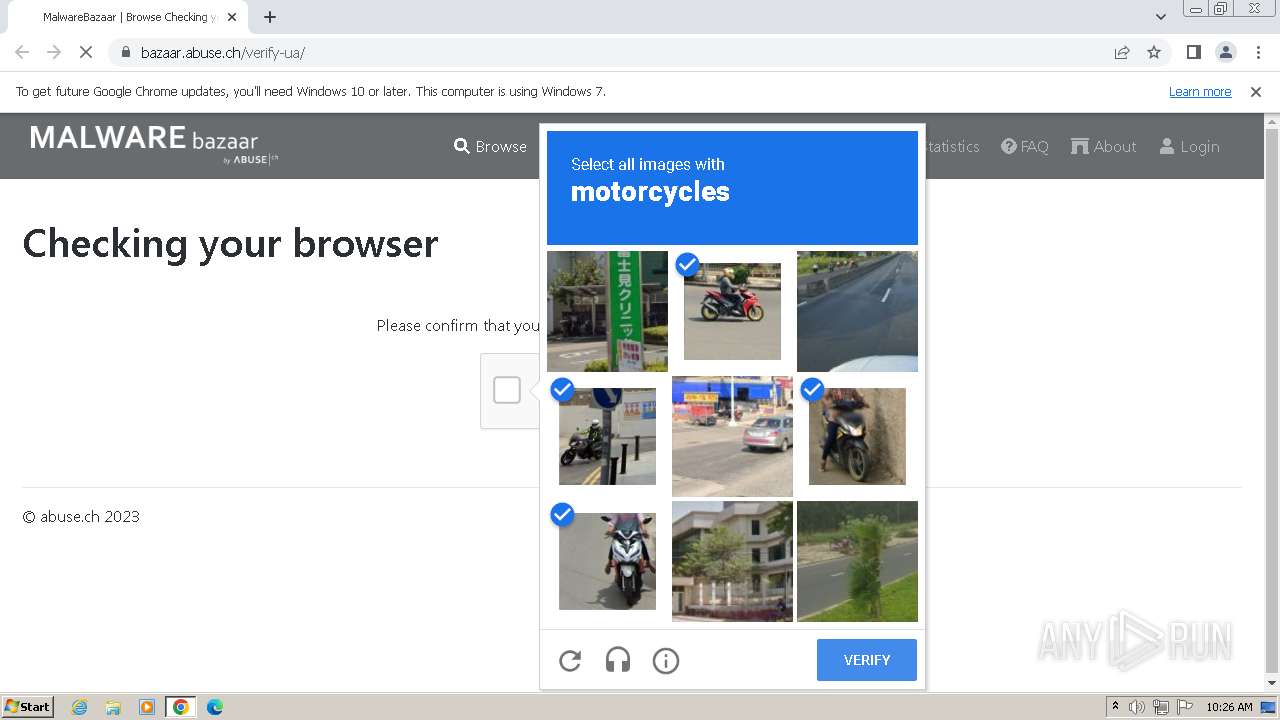The width and height of the screenshot is (1280, 720).
Task: Dismiss the Chrome update notification bar
Action: (1256, 91)
